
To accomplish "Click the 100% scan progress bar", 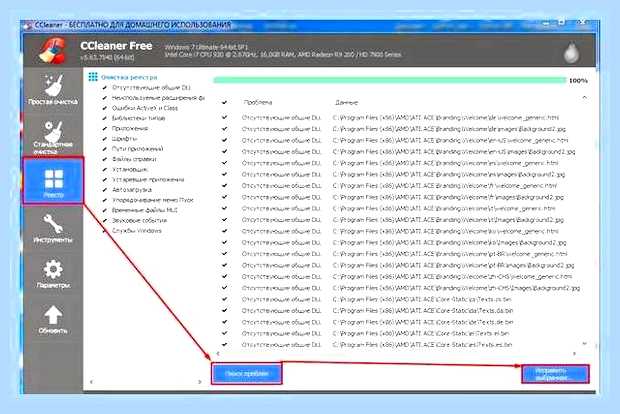I will (x=389, y=80).
